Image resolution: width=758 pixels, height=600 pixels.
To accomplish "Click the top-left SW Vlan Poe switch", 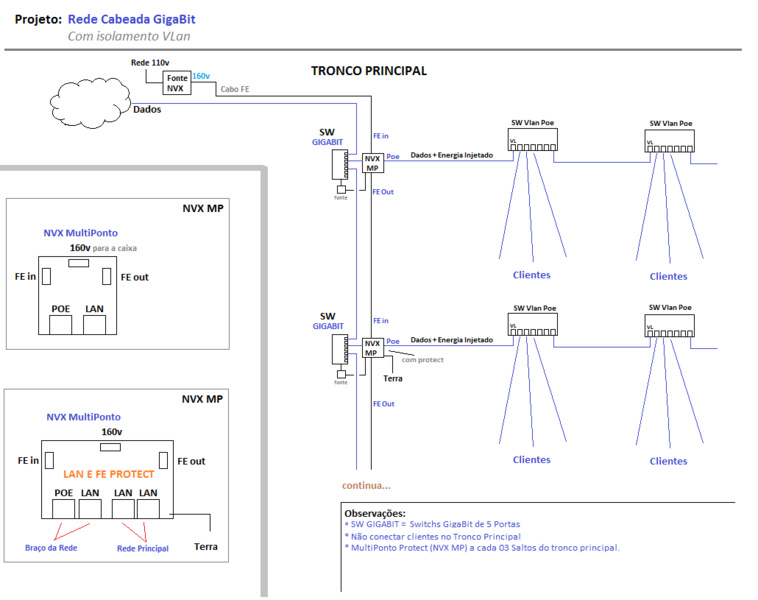I will pyautogui.click(x=533, y=140).
